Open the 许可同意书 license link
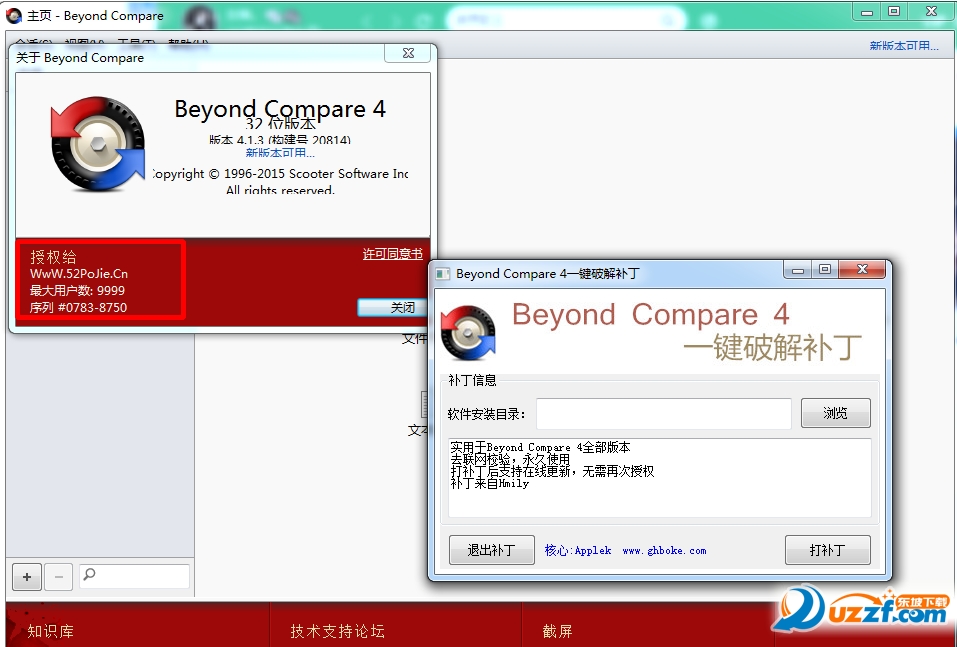Image resolution: width=957 pixels, height=647 pixels. point(392,254)
